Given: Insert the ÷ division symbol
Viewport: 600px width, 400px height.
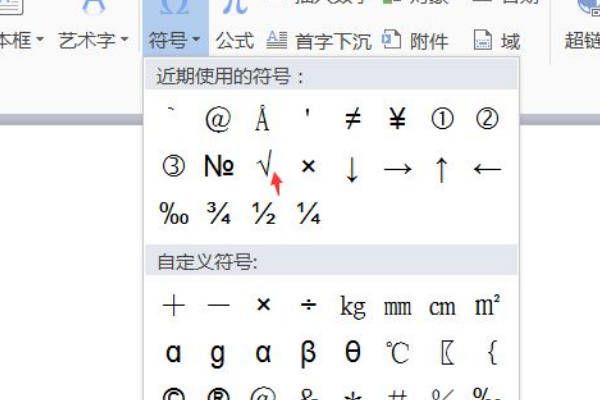Looking at the screenshot, I should coord(308,305).
